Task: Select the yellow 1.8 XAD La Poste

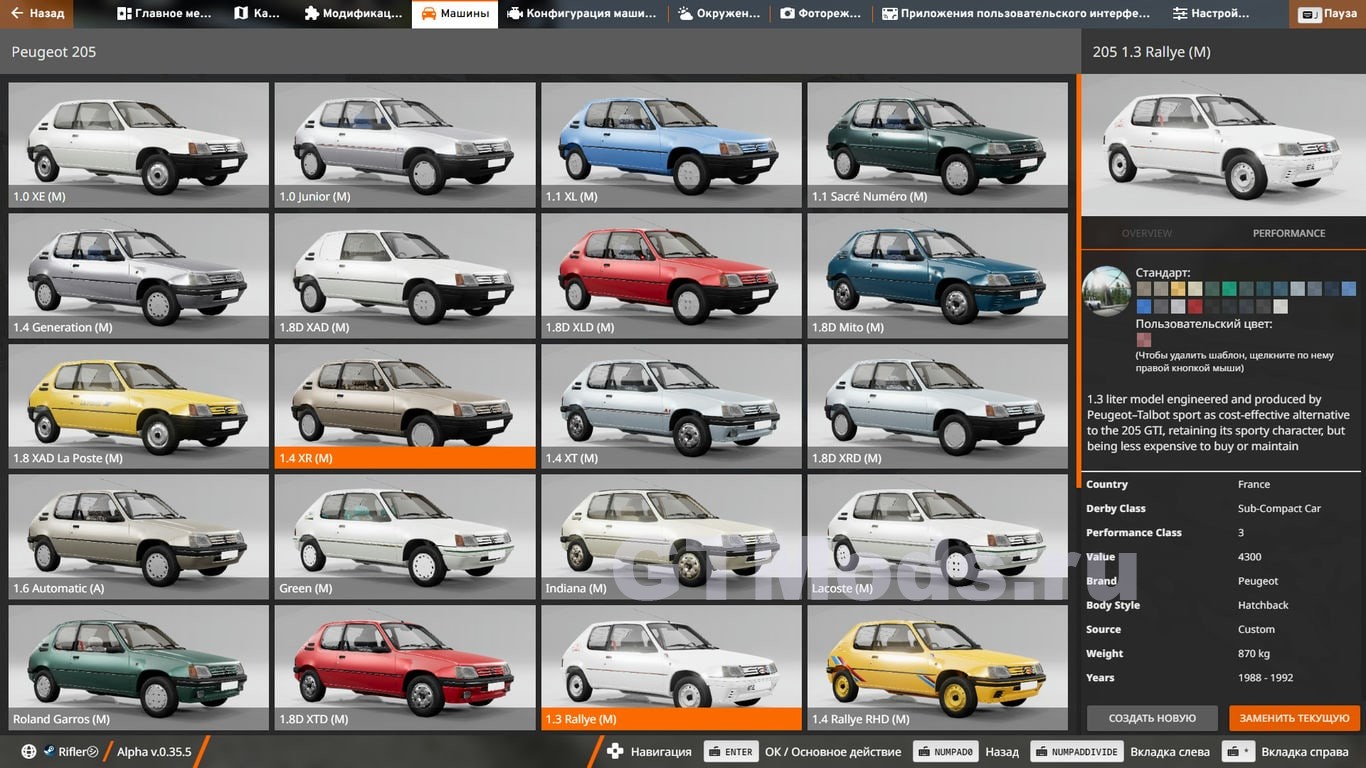Action: (139, 406)
